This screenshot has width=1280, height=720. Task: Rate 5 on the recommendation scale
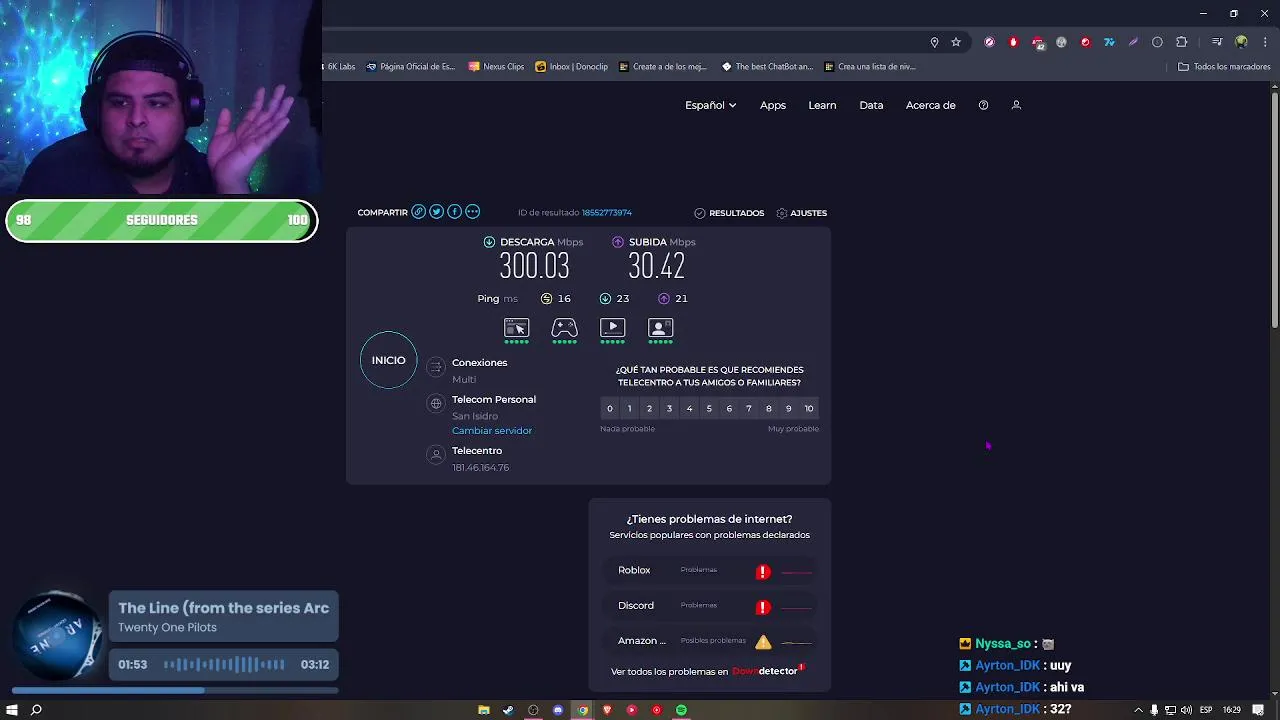click(x=709, y=408)
